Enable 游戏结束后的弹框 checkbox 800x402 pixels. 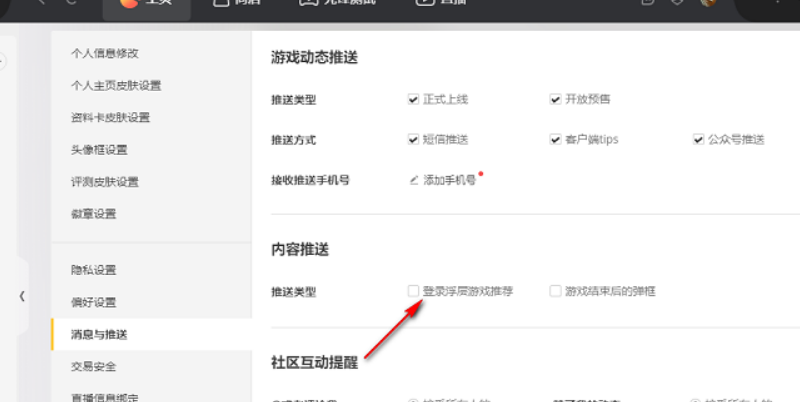tap(555, 291)
